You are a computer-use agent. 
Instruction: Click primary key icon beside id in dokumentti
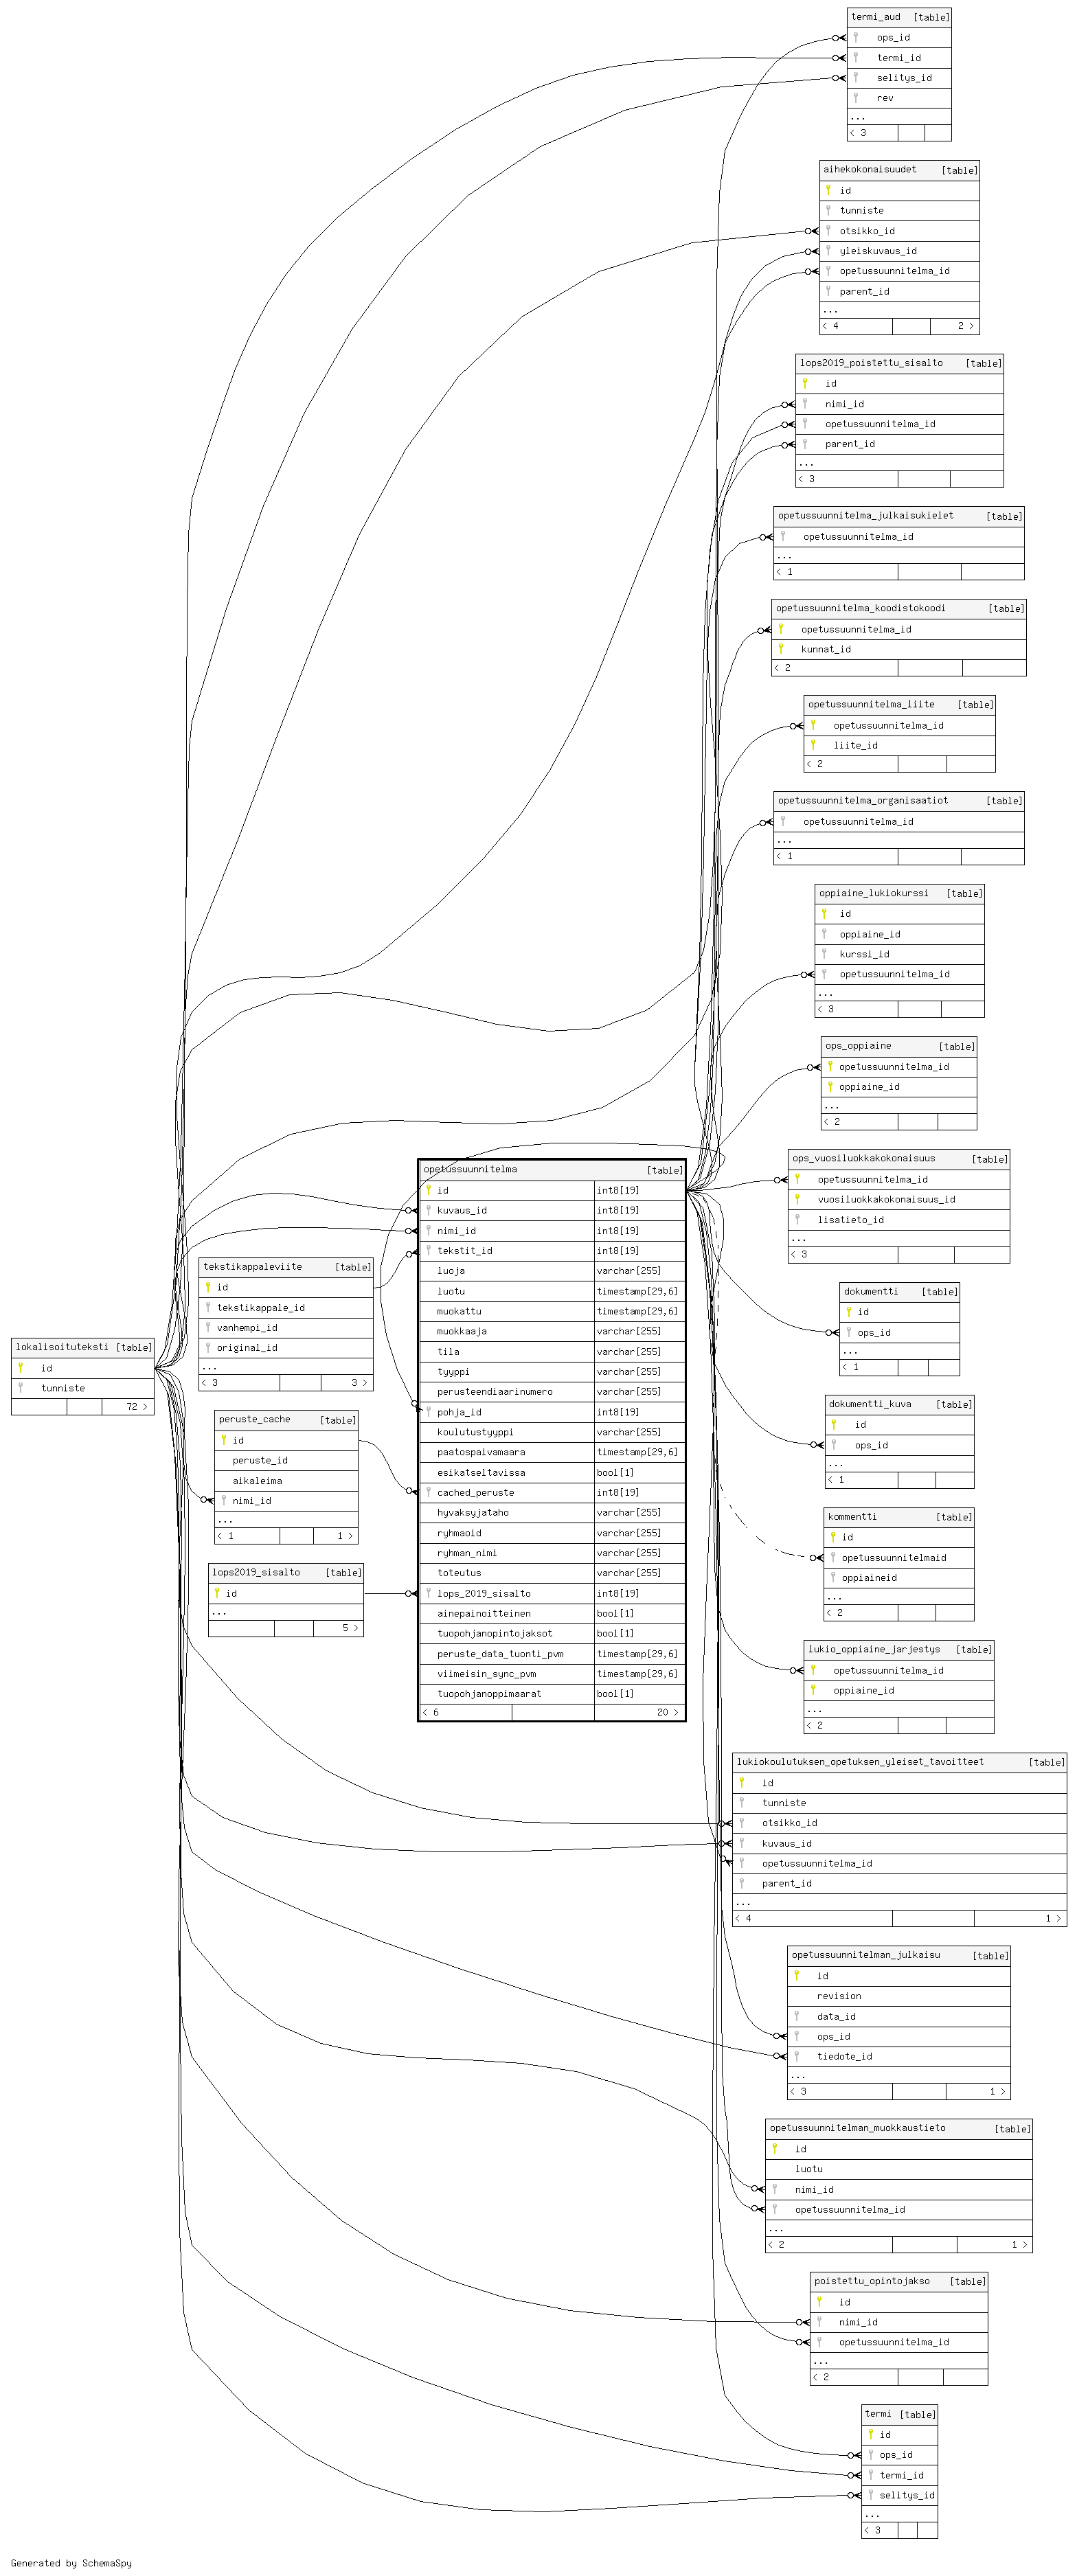849,1312
